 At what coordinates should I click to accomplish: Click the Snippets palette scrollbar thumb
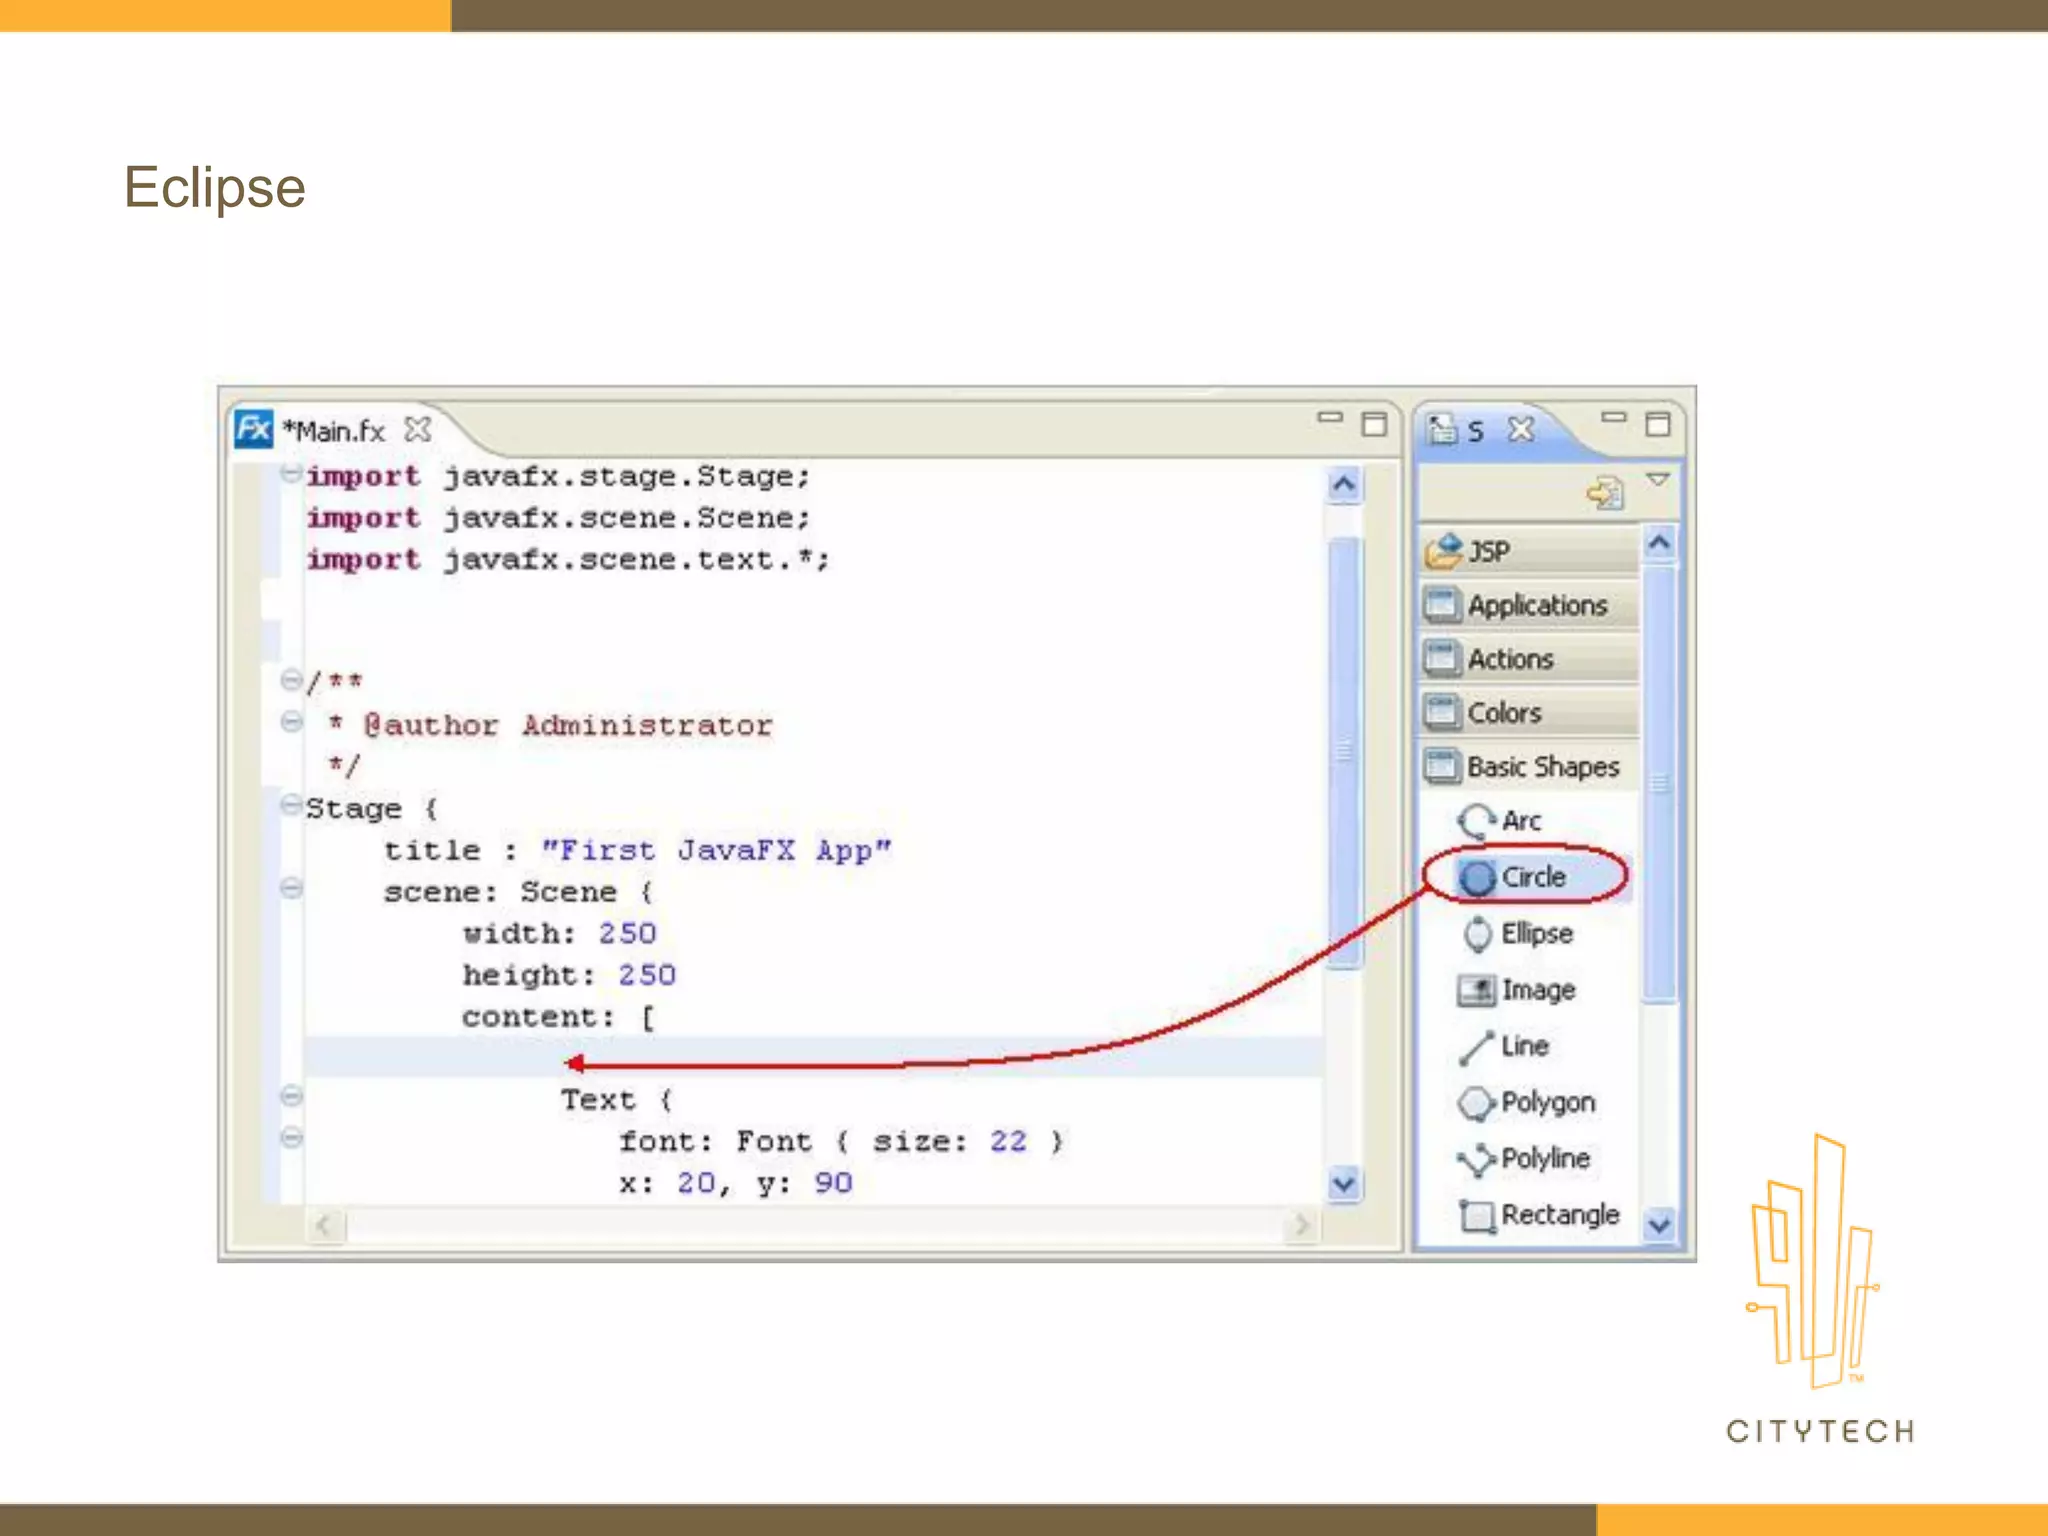1659,784
